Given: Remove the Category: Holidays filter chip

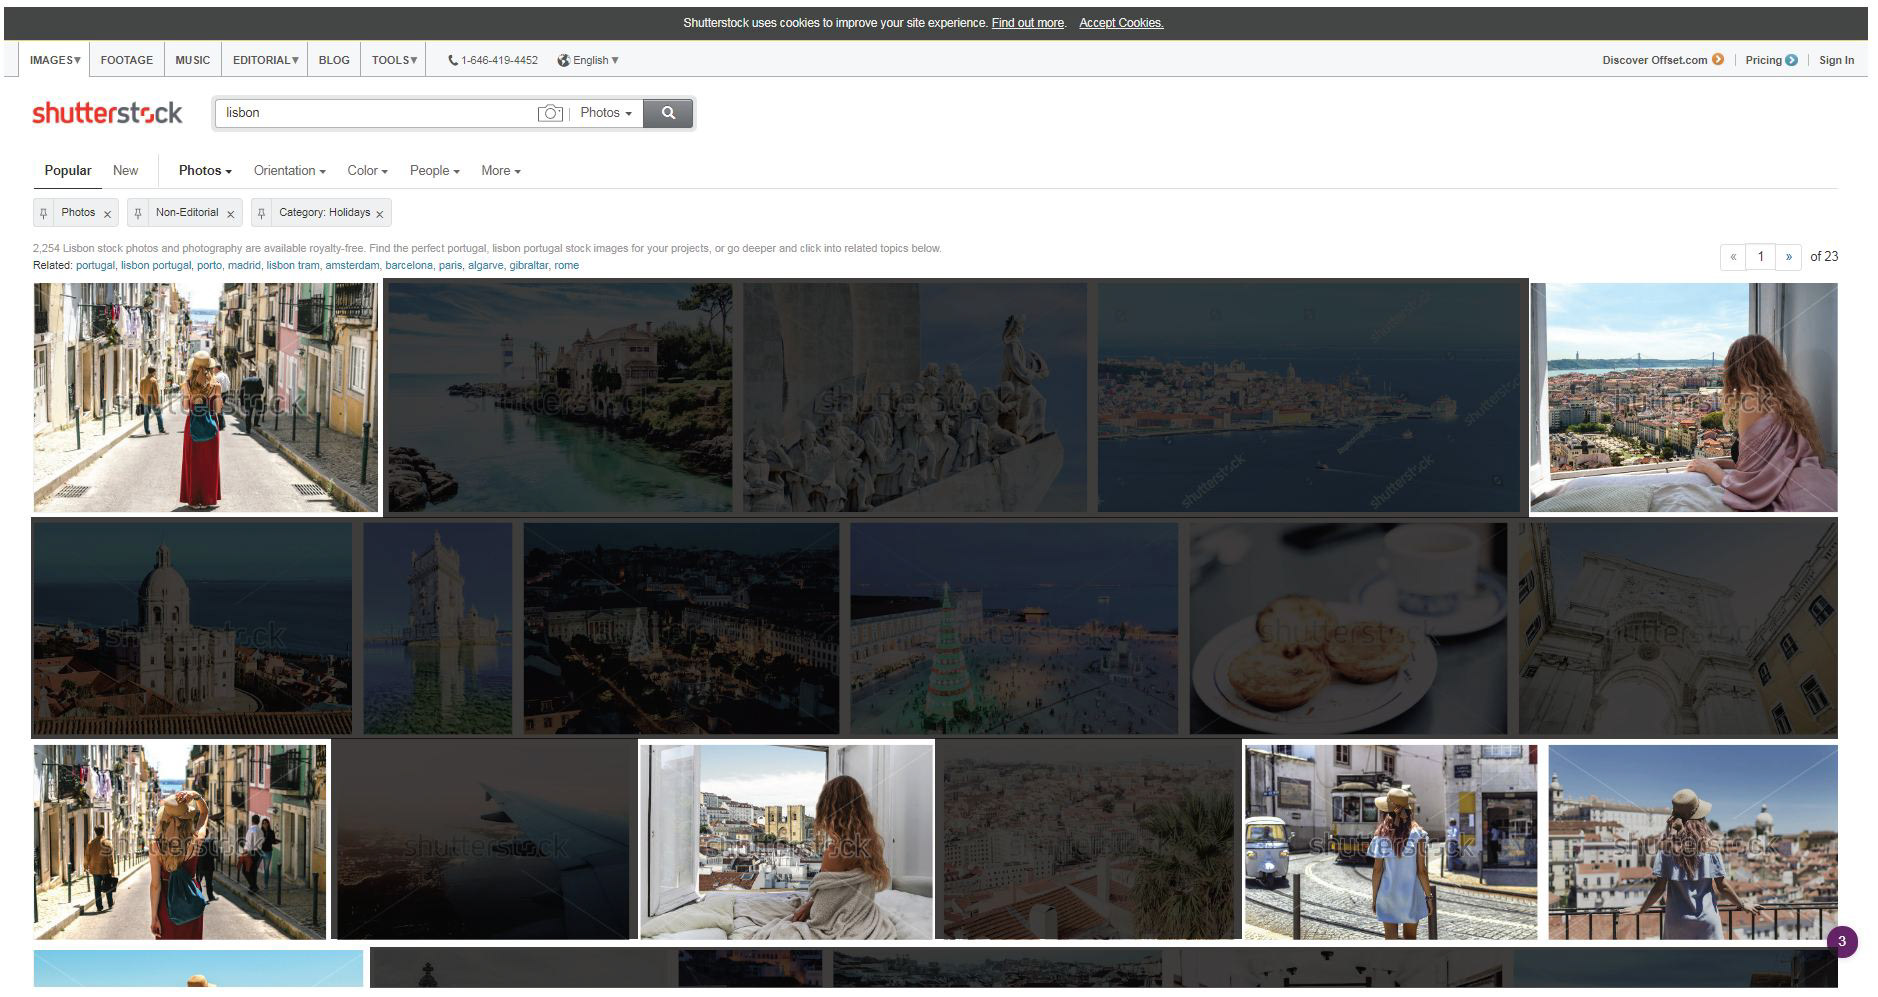Looking at the screenshot, I should (x=379, y=214).
